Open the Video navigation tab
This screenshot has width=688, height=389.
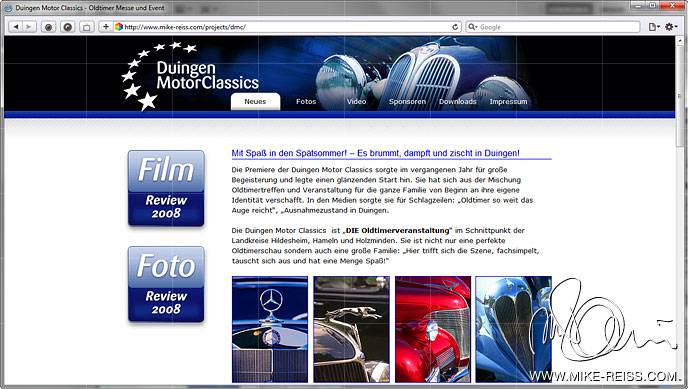(356, 101)
